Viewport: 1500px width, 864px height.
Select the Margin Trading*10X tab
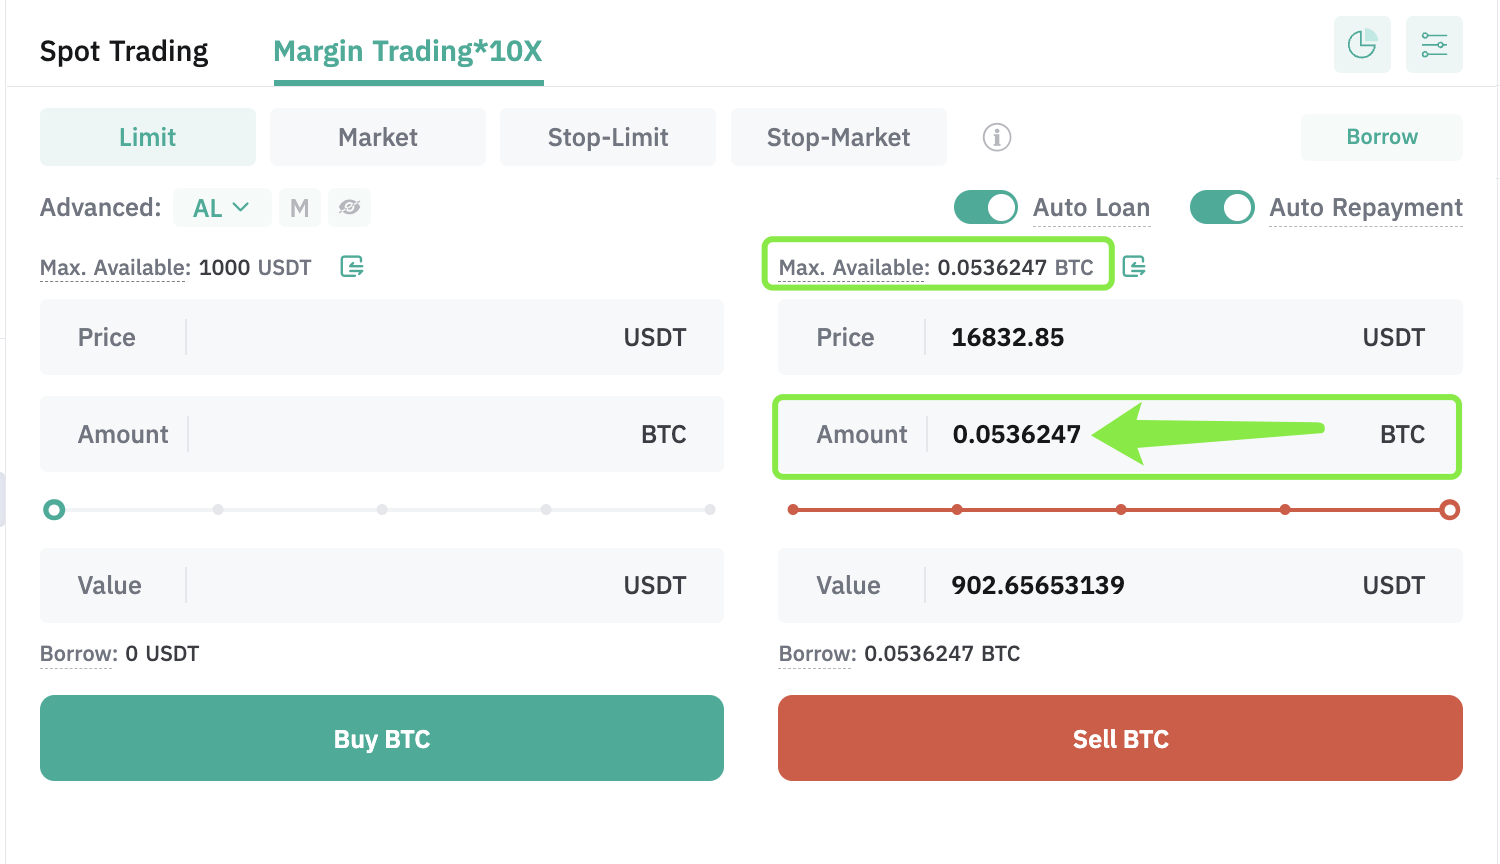[x=408, y=51]
